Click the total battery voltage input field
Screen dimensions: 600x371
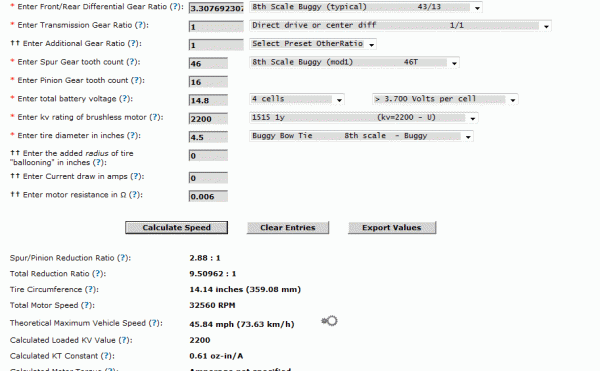pyautogui.click(x=208, y=100)
